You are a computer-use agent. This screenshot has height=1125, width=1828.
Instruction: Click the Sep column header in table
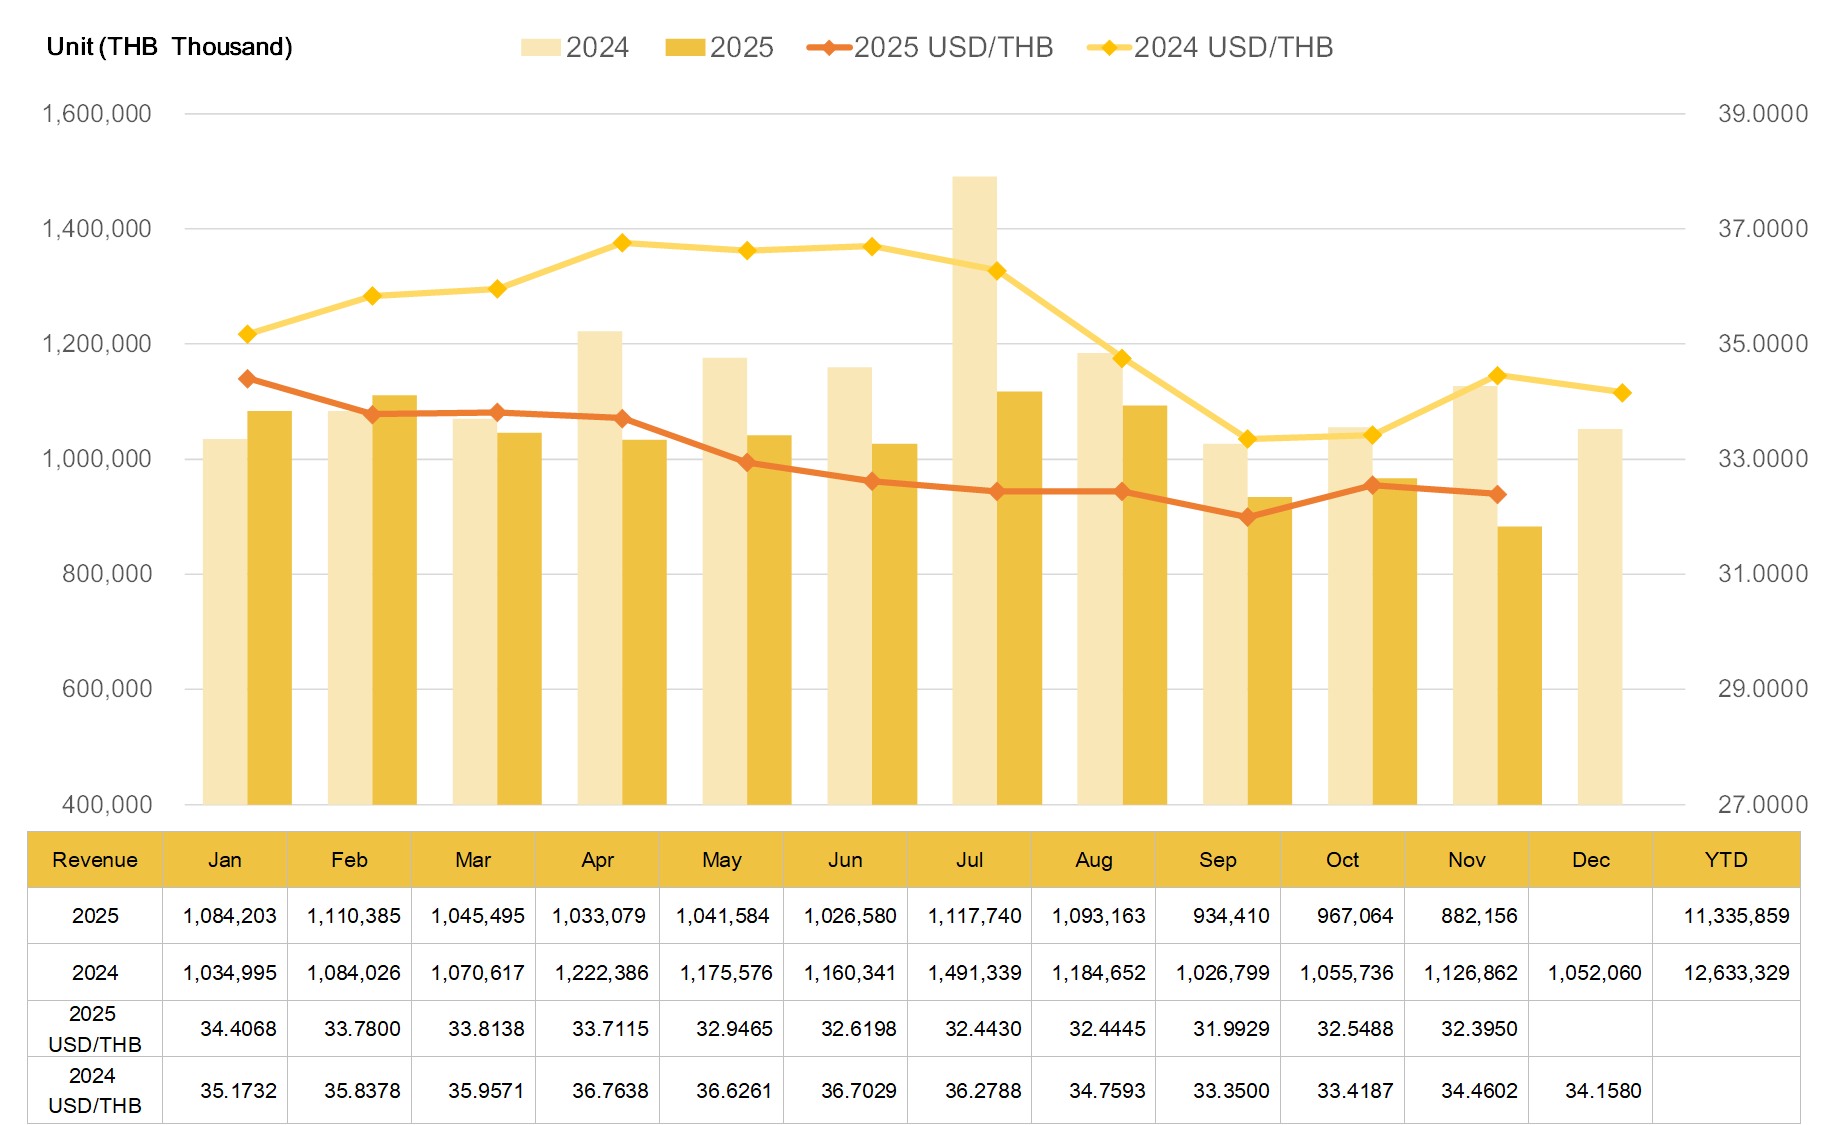coord(1217,860)
